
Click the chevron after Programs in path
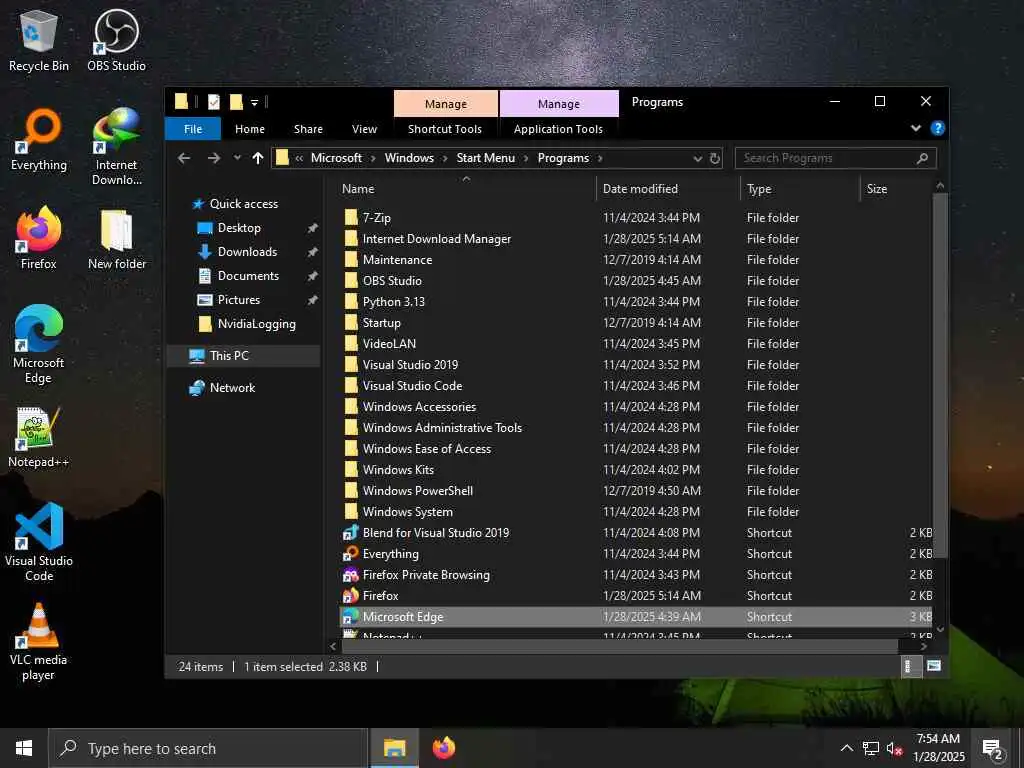(x=600, y=158)
